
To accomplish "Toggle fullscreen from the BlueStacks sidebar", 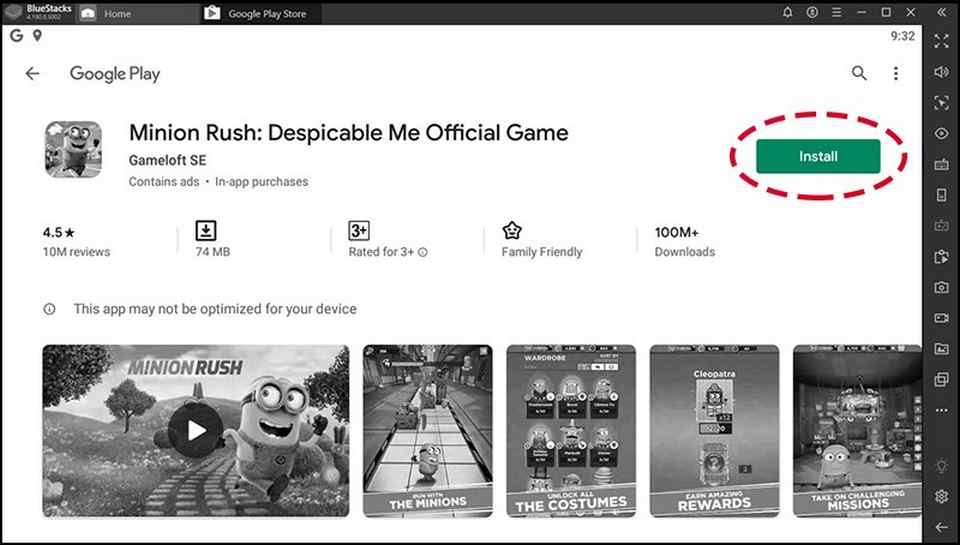I will click(942, 41).
